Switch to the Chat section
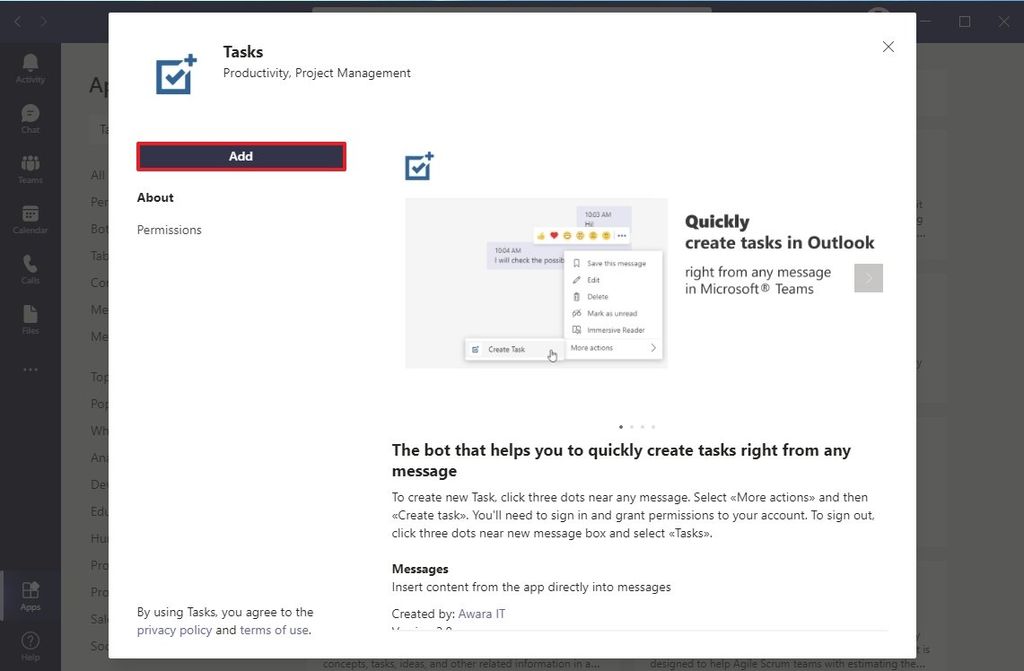1024x671 pixels. click(30, 115)
